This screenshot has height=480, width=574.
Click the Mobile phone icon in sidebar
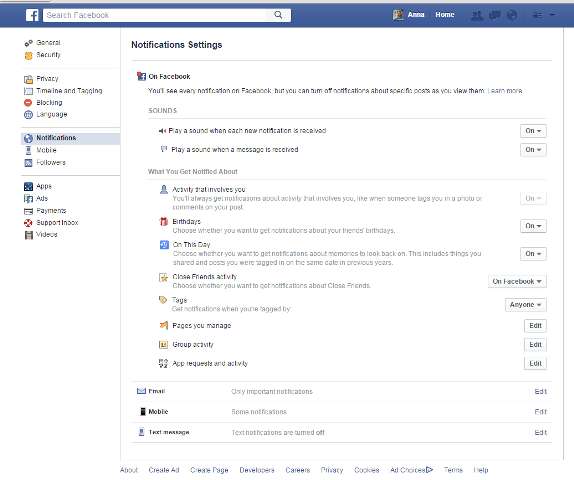tap(29, 150)
